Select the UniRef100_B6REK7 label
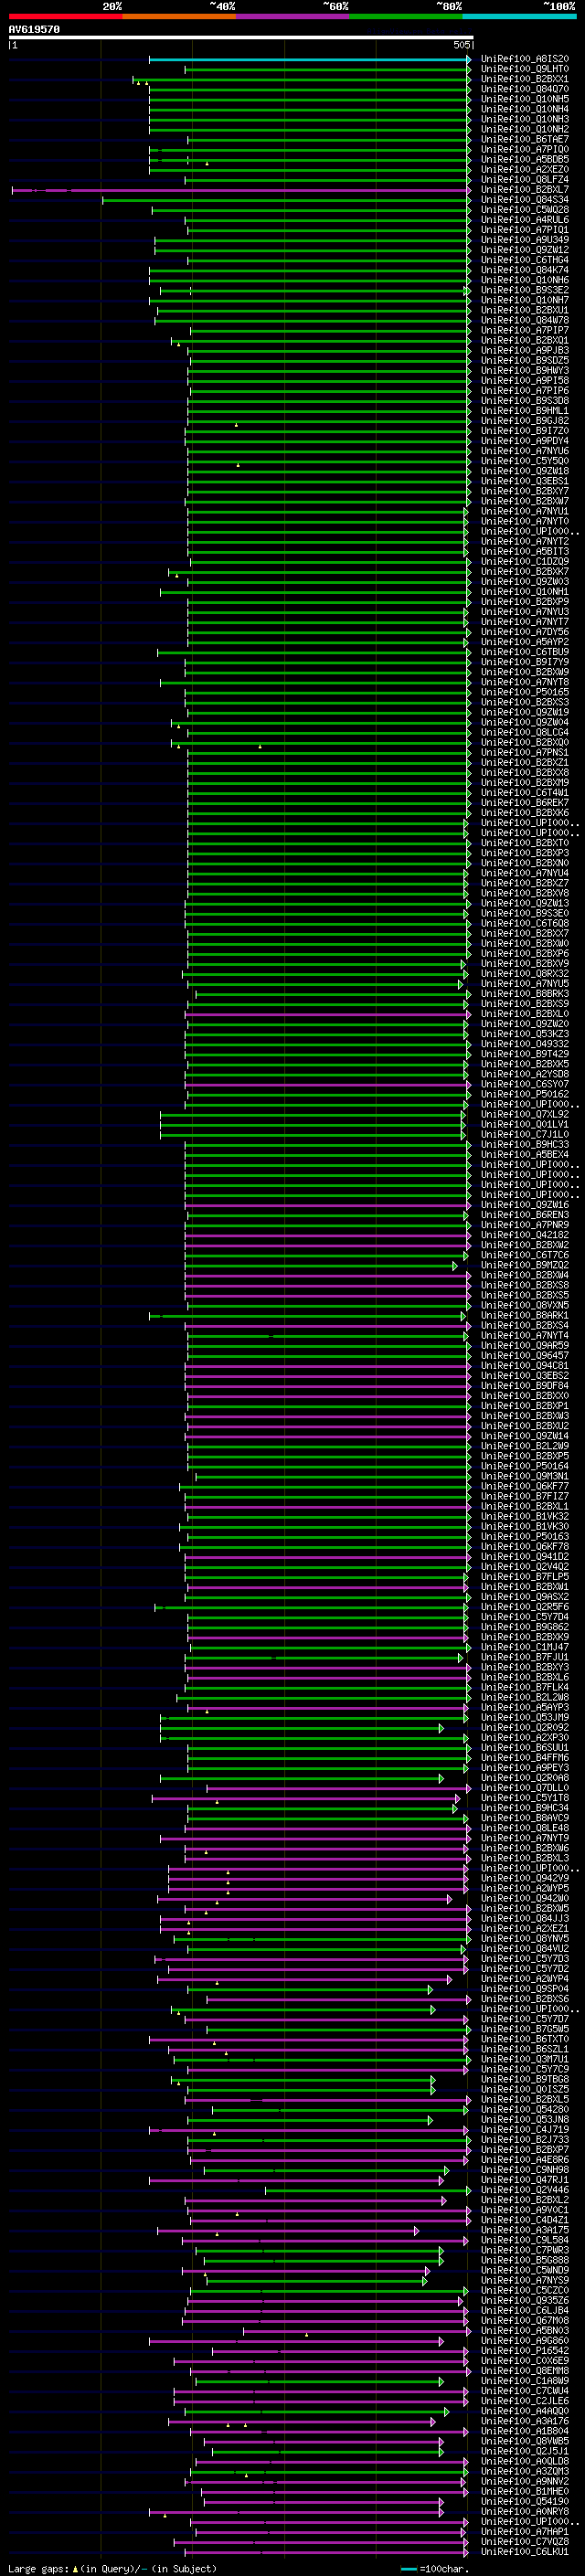585x2576 pixels. tap(525, 803)
